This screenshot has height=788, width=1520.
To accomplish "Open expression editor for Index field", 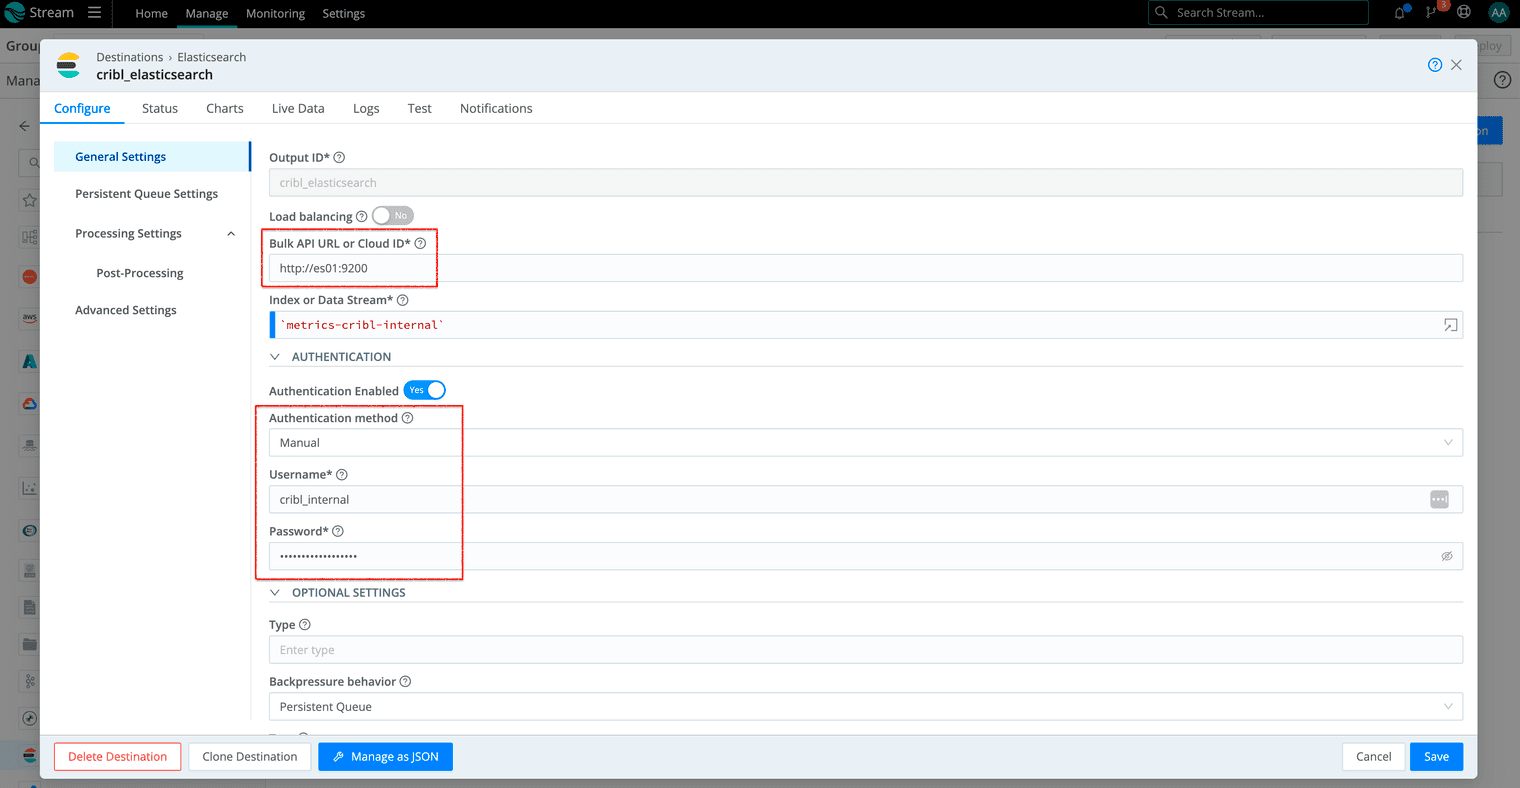I will click(1450, 325).
